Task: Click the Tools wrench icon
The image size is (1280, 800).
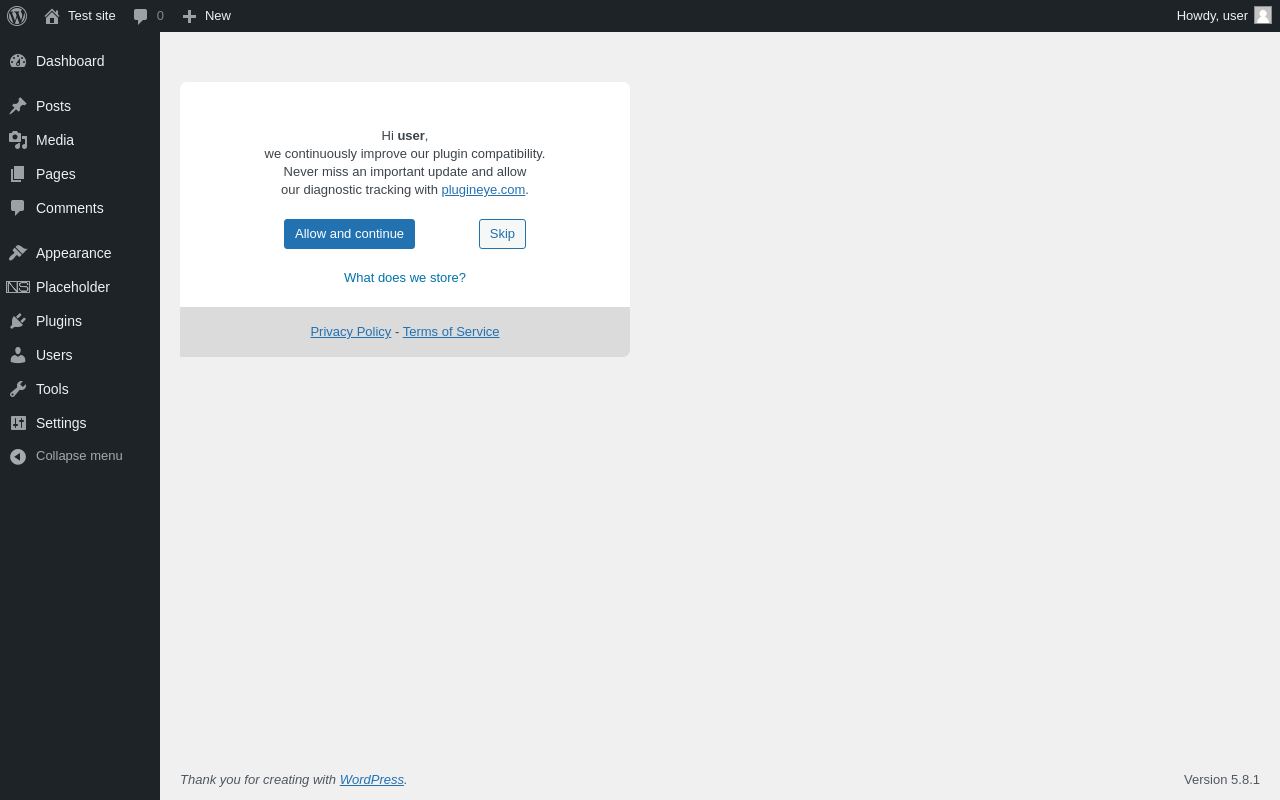Action: [x=18, y=389]
